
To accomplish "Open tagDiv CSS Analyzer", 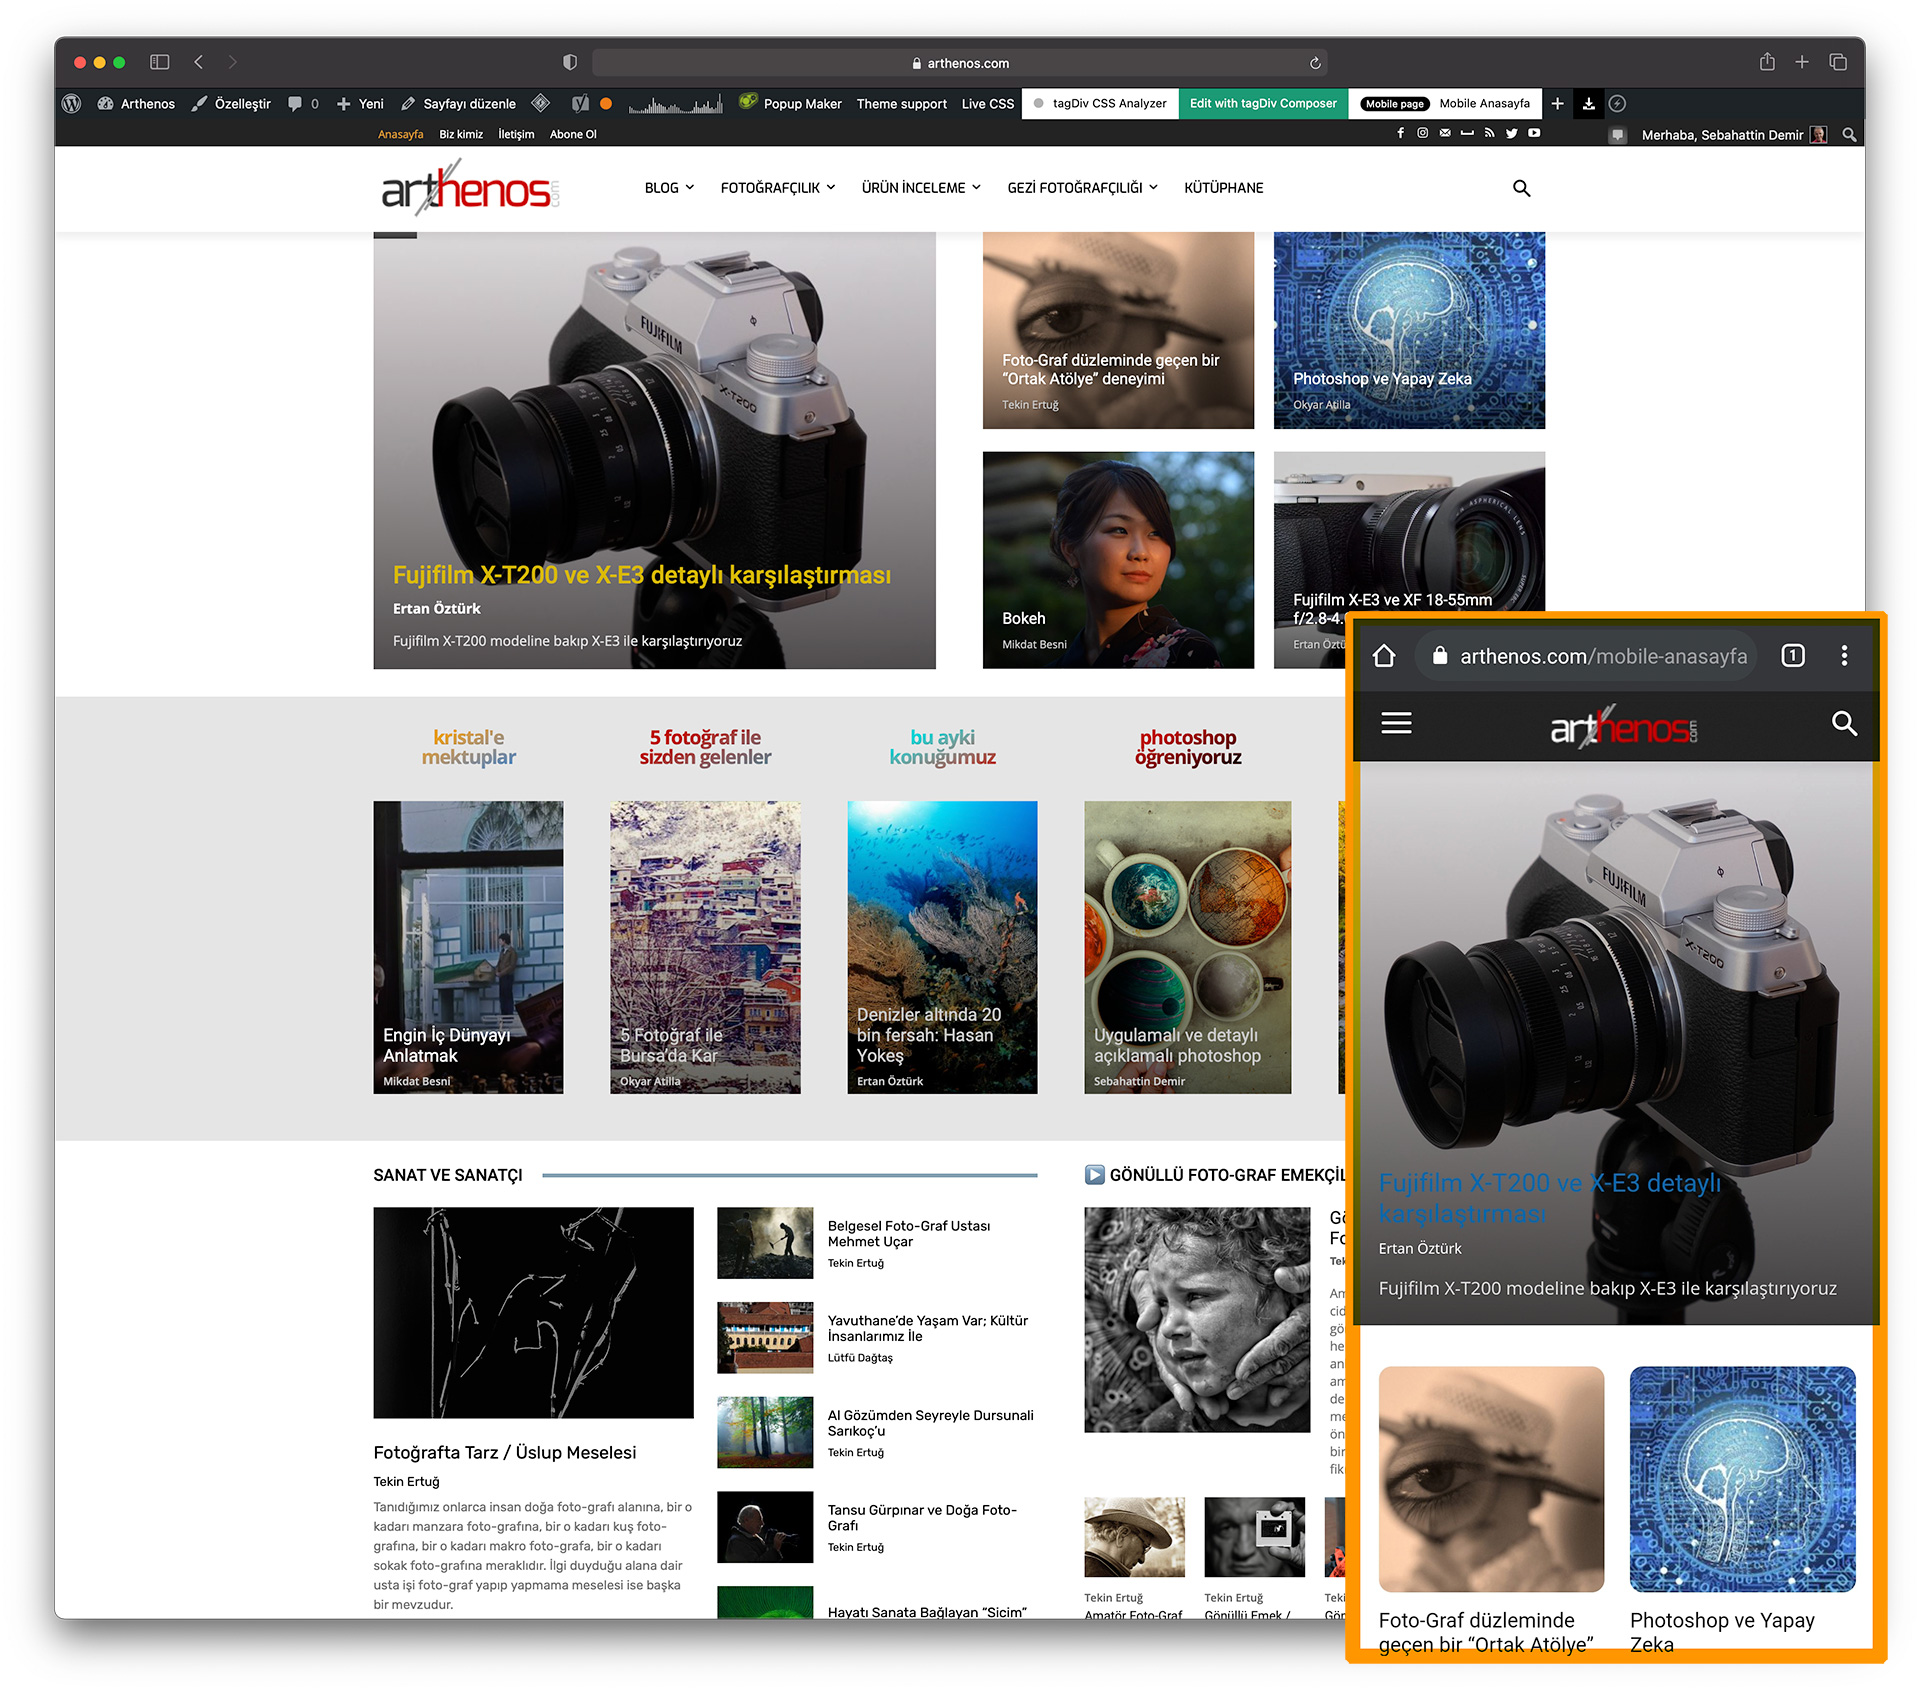I will point(1100,103).
